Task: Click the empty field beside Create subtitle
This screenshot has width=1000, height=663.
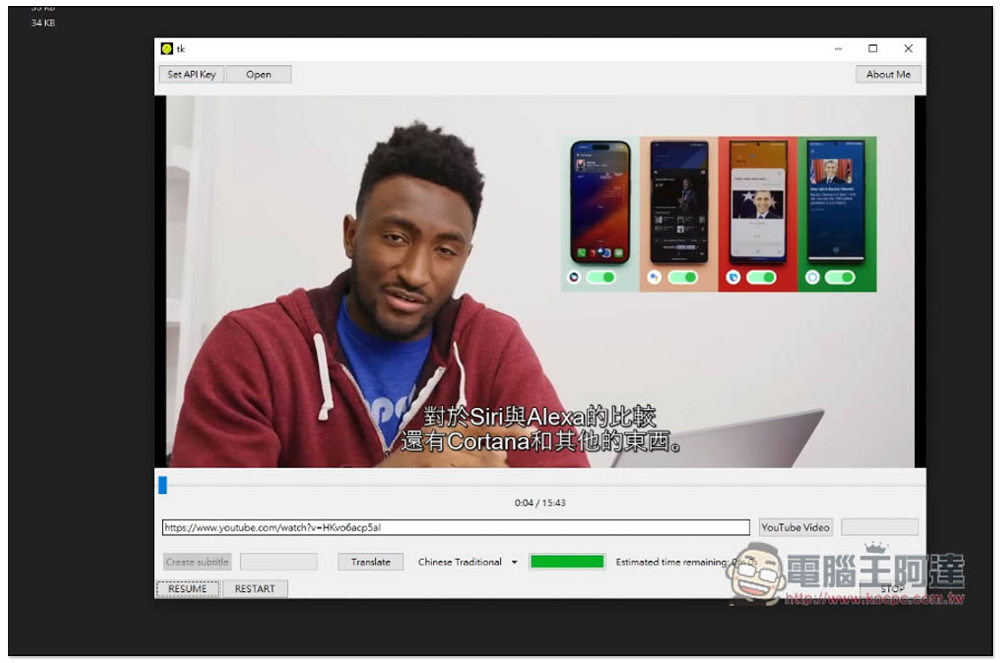Action: [279, 562]
